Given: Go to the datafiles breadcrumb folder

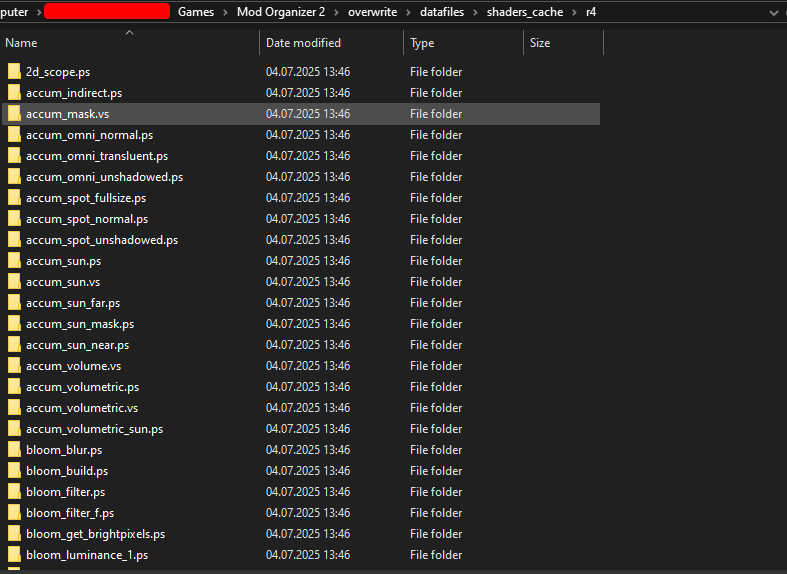Looking at the screenshot, I should [x=442, y=12].
